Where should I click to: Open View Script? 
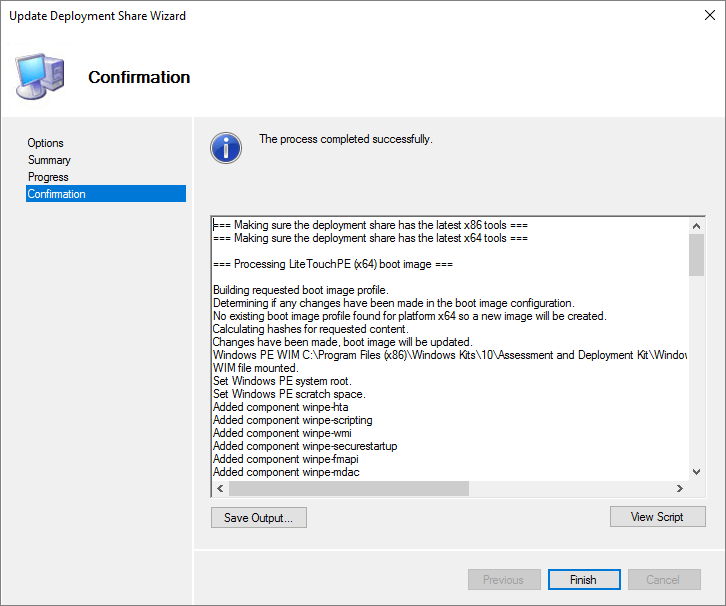(657, 517)
